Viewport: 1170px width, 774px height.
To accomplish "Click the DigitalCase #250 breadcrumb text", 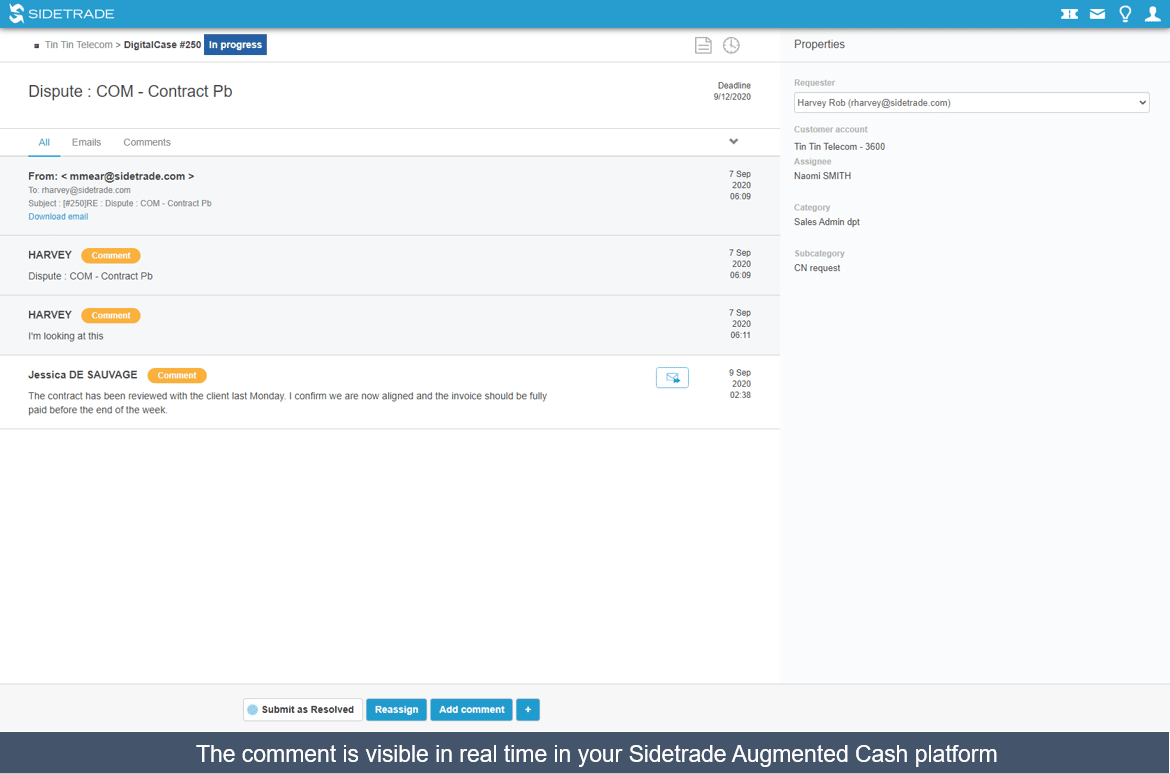I will pyautogui.click(x=162, y=45).
